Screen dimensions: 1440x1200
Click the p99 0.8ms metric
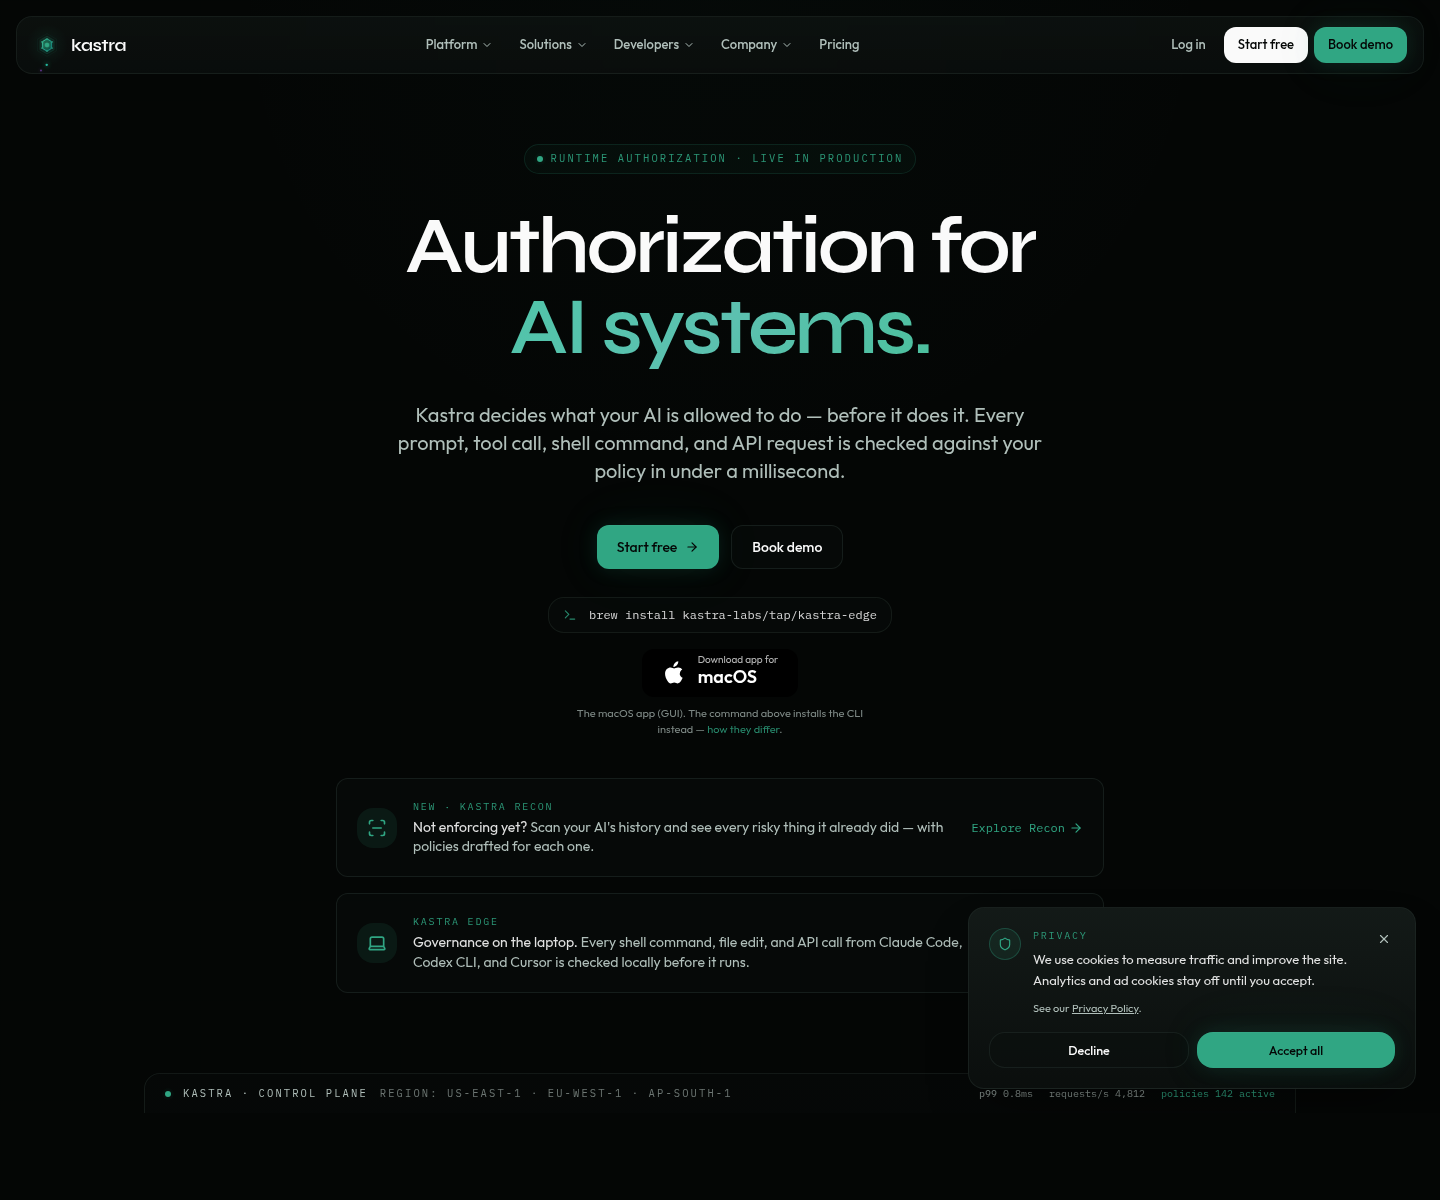(1006, 1094)
